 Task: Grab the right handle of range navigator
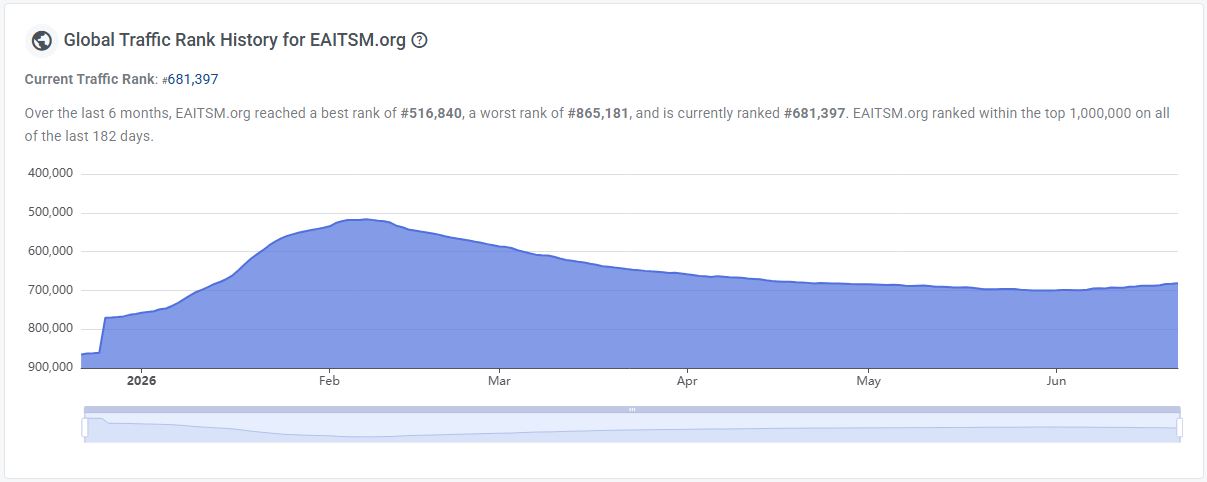coord(1180,428)
